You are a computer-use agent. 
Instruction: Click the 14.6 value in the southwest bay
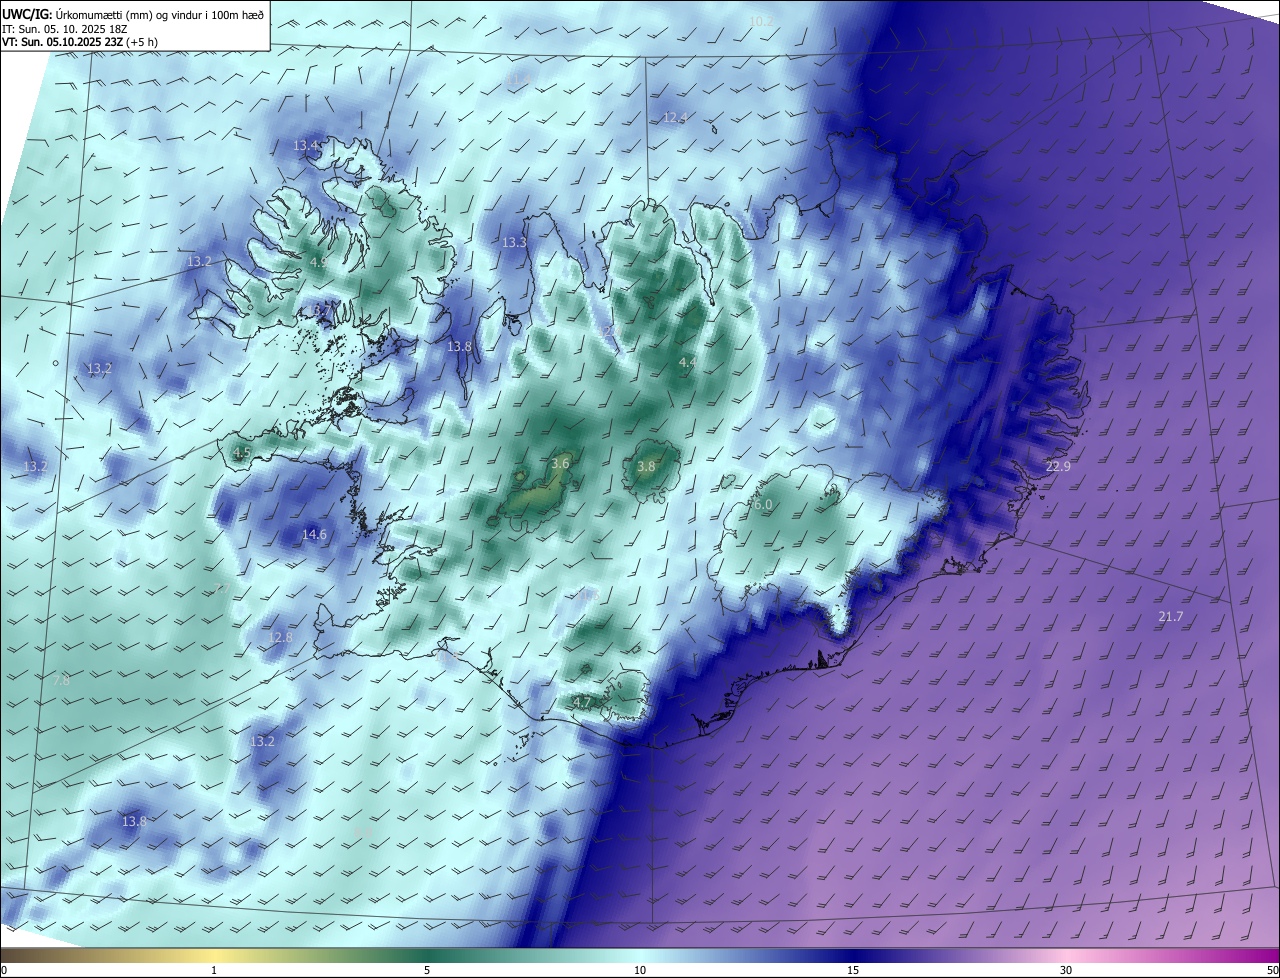[x=314, y=535]
